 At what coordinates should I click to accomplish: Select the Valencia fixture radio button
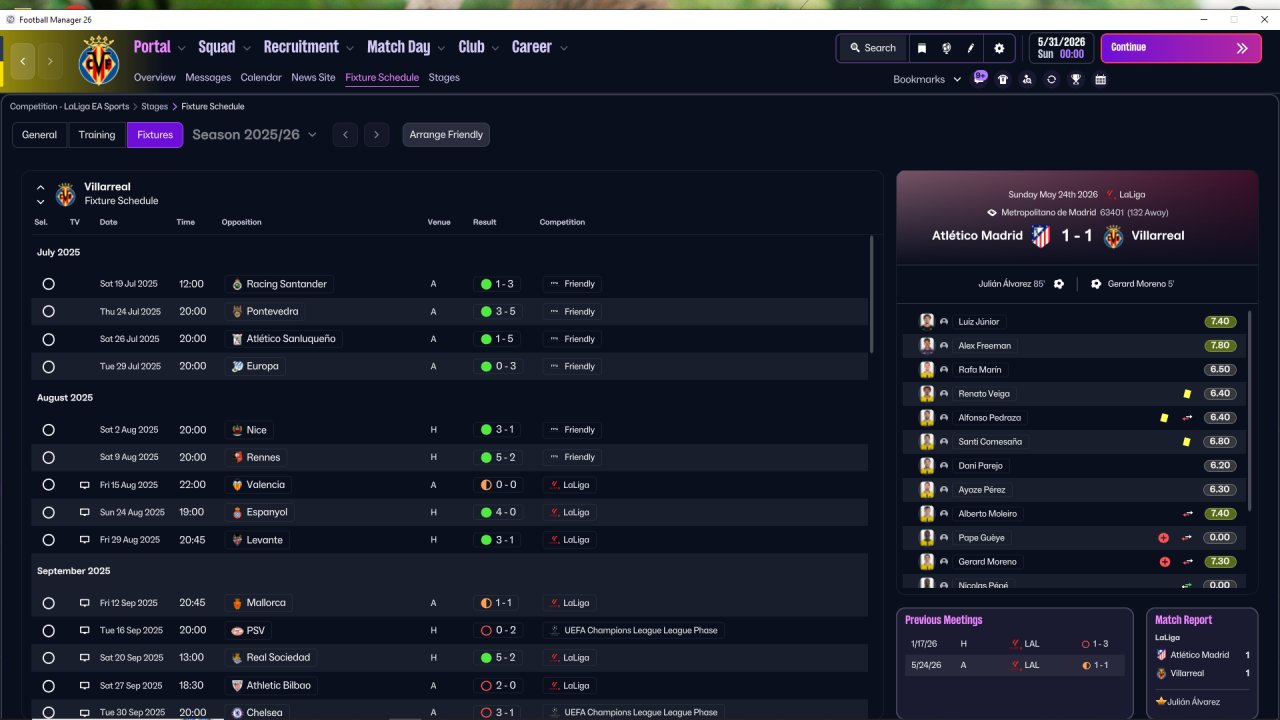[x=48, y=485]
